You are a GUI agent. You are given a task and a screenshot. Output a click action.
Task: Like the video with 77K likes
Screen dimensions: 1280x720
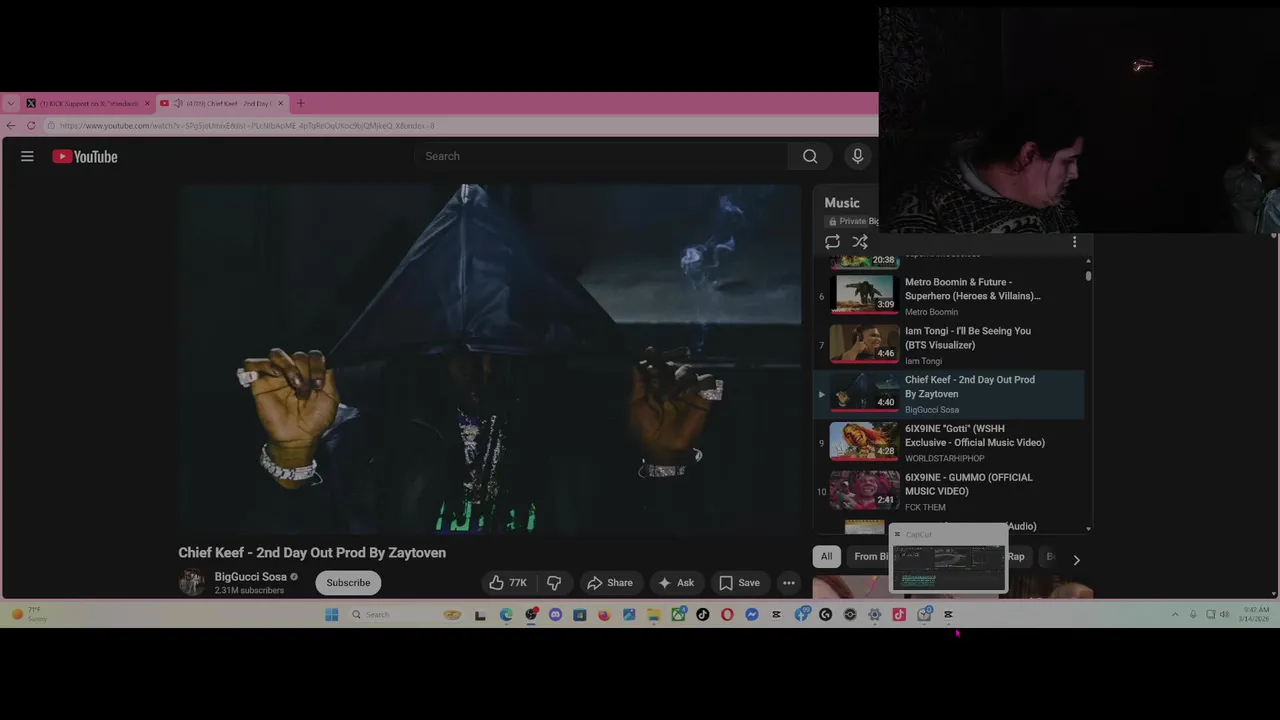click(x=508, y=582)
